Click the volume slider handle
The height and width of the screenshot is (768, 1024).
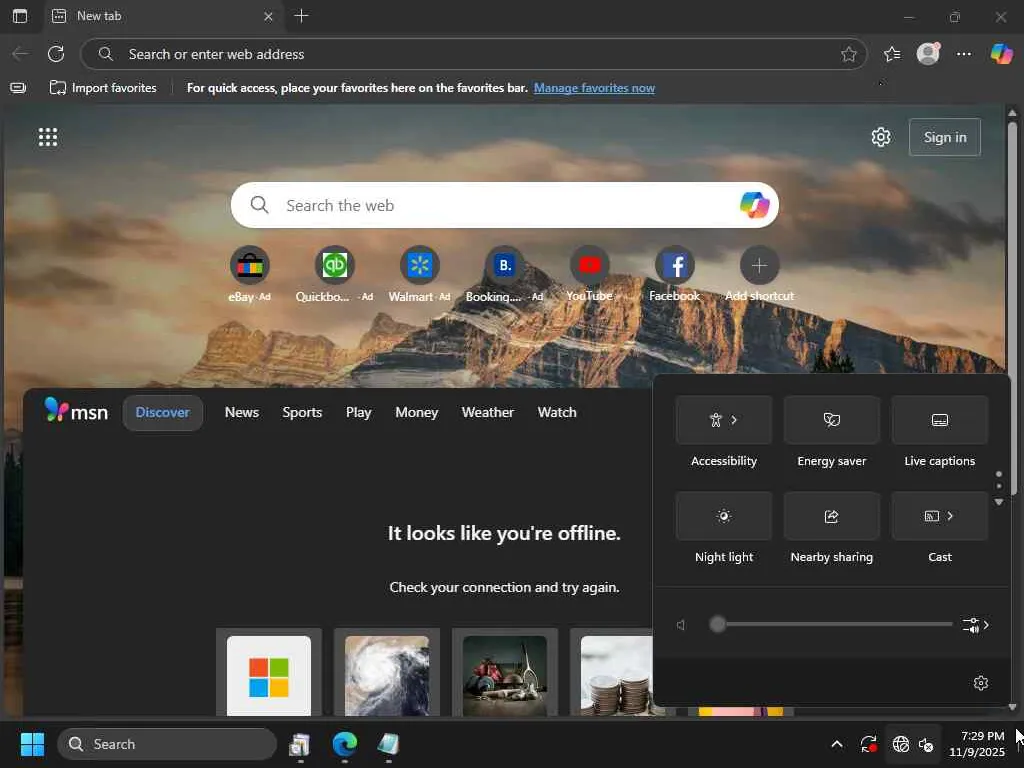(717, 624)
